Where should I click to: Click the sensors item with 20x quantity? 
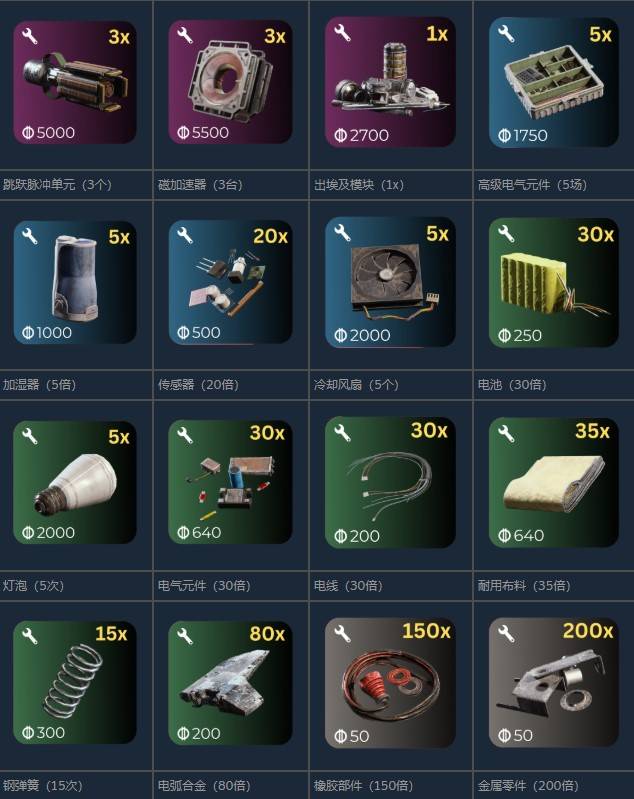tap(230, 282)
